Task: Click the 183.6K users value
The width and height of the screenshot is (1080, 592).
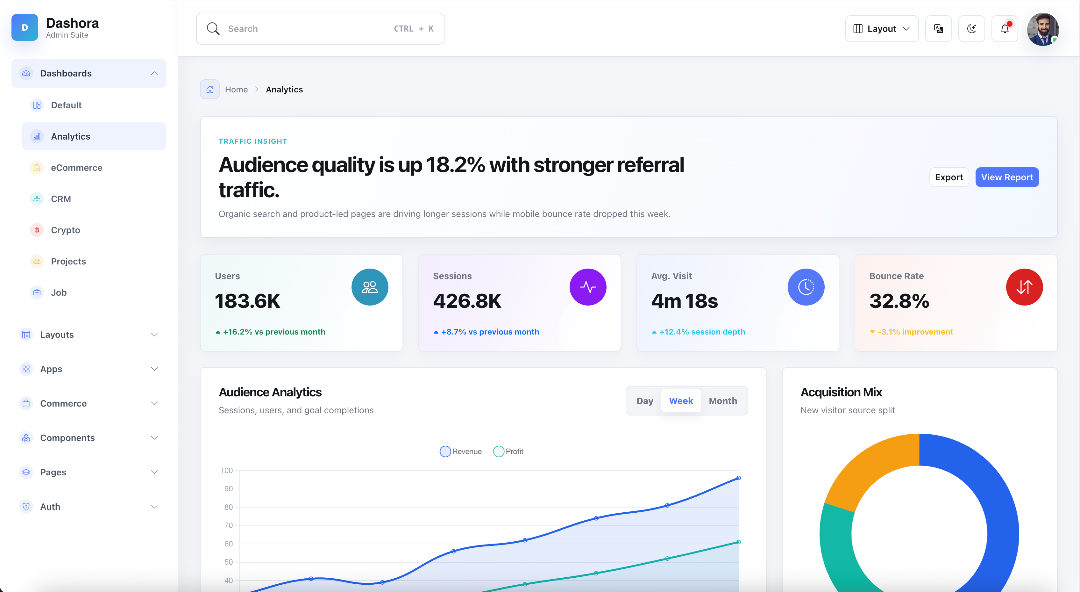Action: (247, 301)
